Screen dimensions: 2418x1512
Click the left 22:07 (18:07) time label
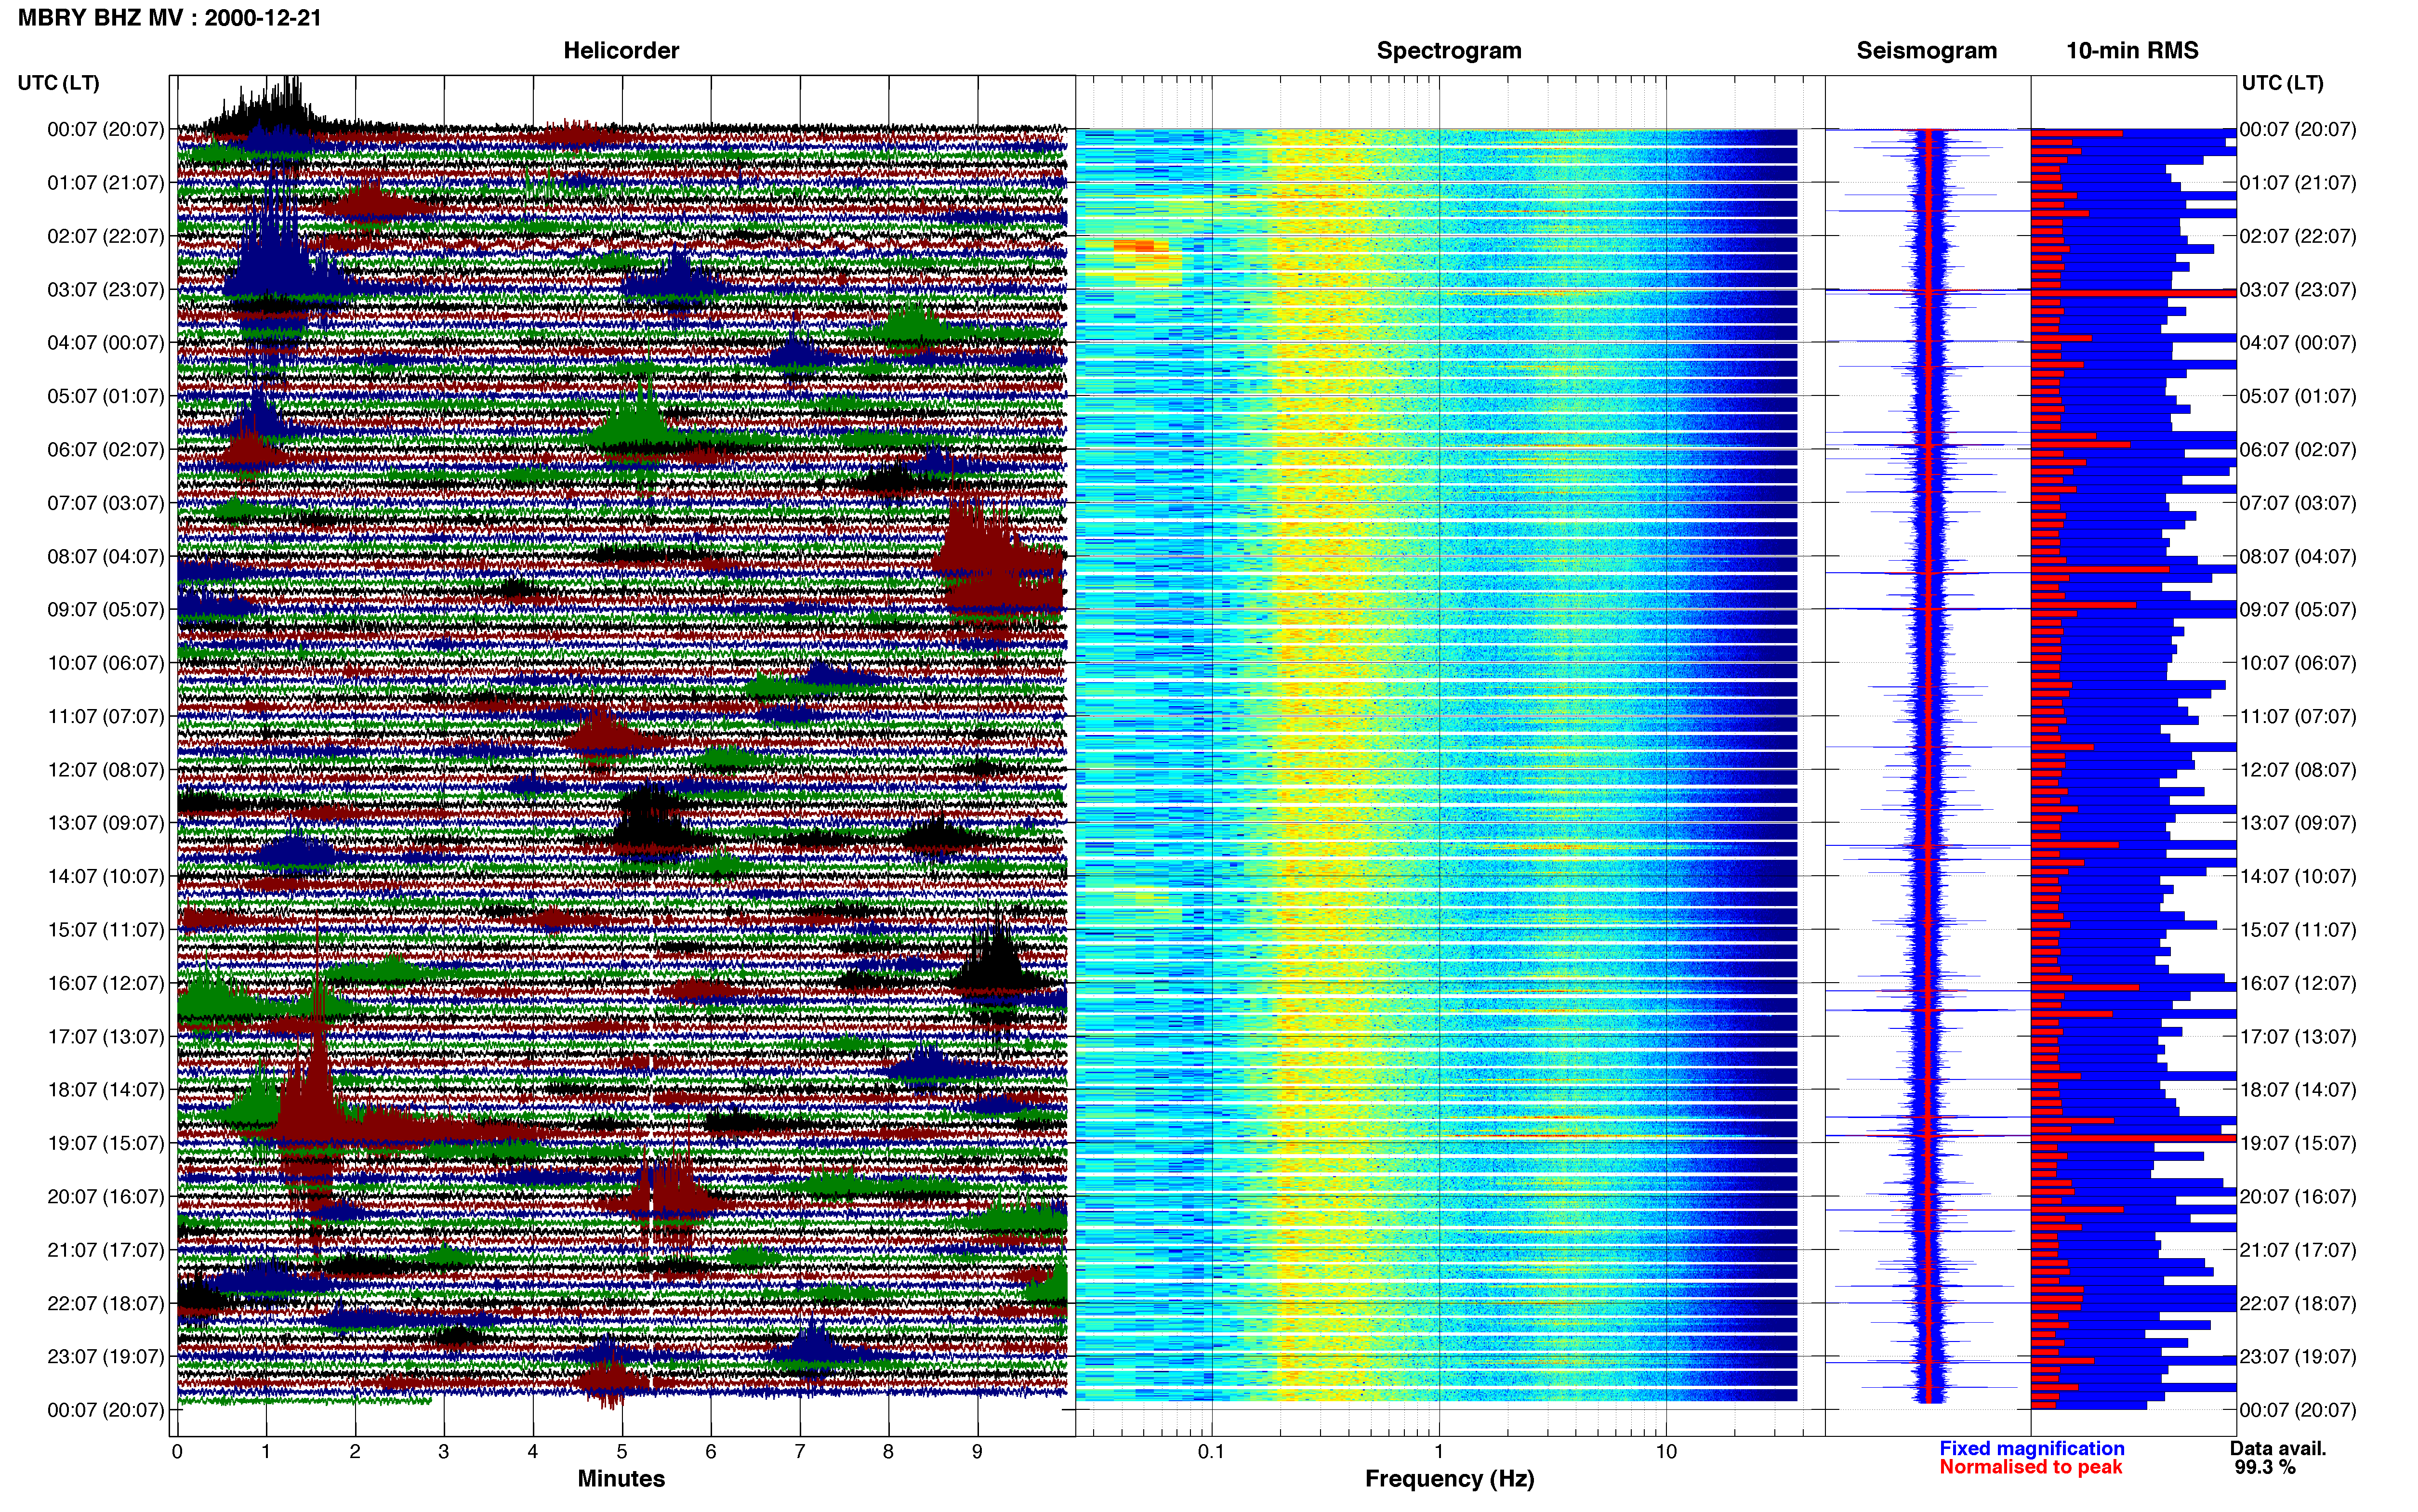coord(105,1303)
